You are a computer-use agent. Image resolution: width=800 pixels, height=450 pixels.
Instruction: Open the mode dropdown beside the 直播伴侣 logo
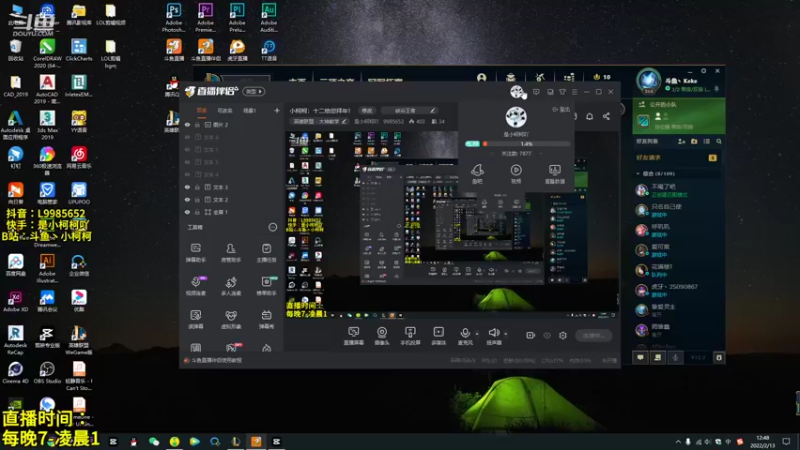254,92
